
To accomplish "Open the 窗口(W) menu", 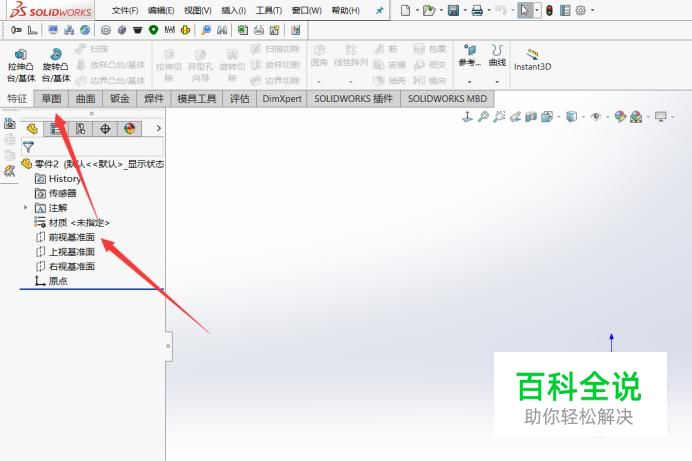I will [x=307, y=11].
